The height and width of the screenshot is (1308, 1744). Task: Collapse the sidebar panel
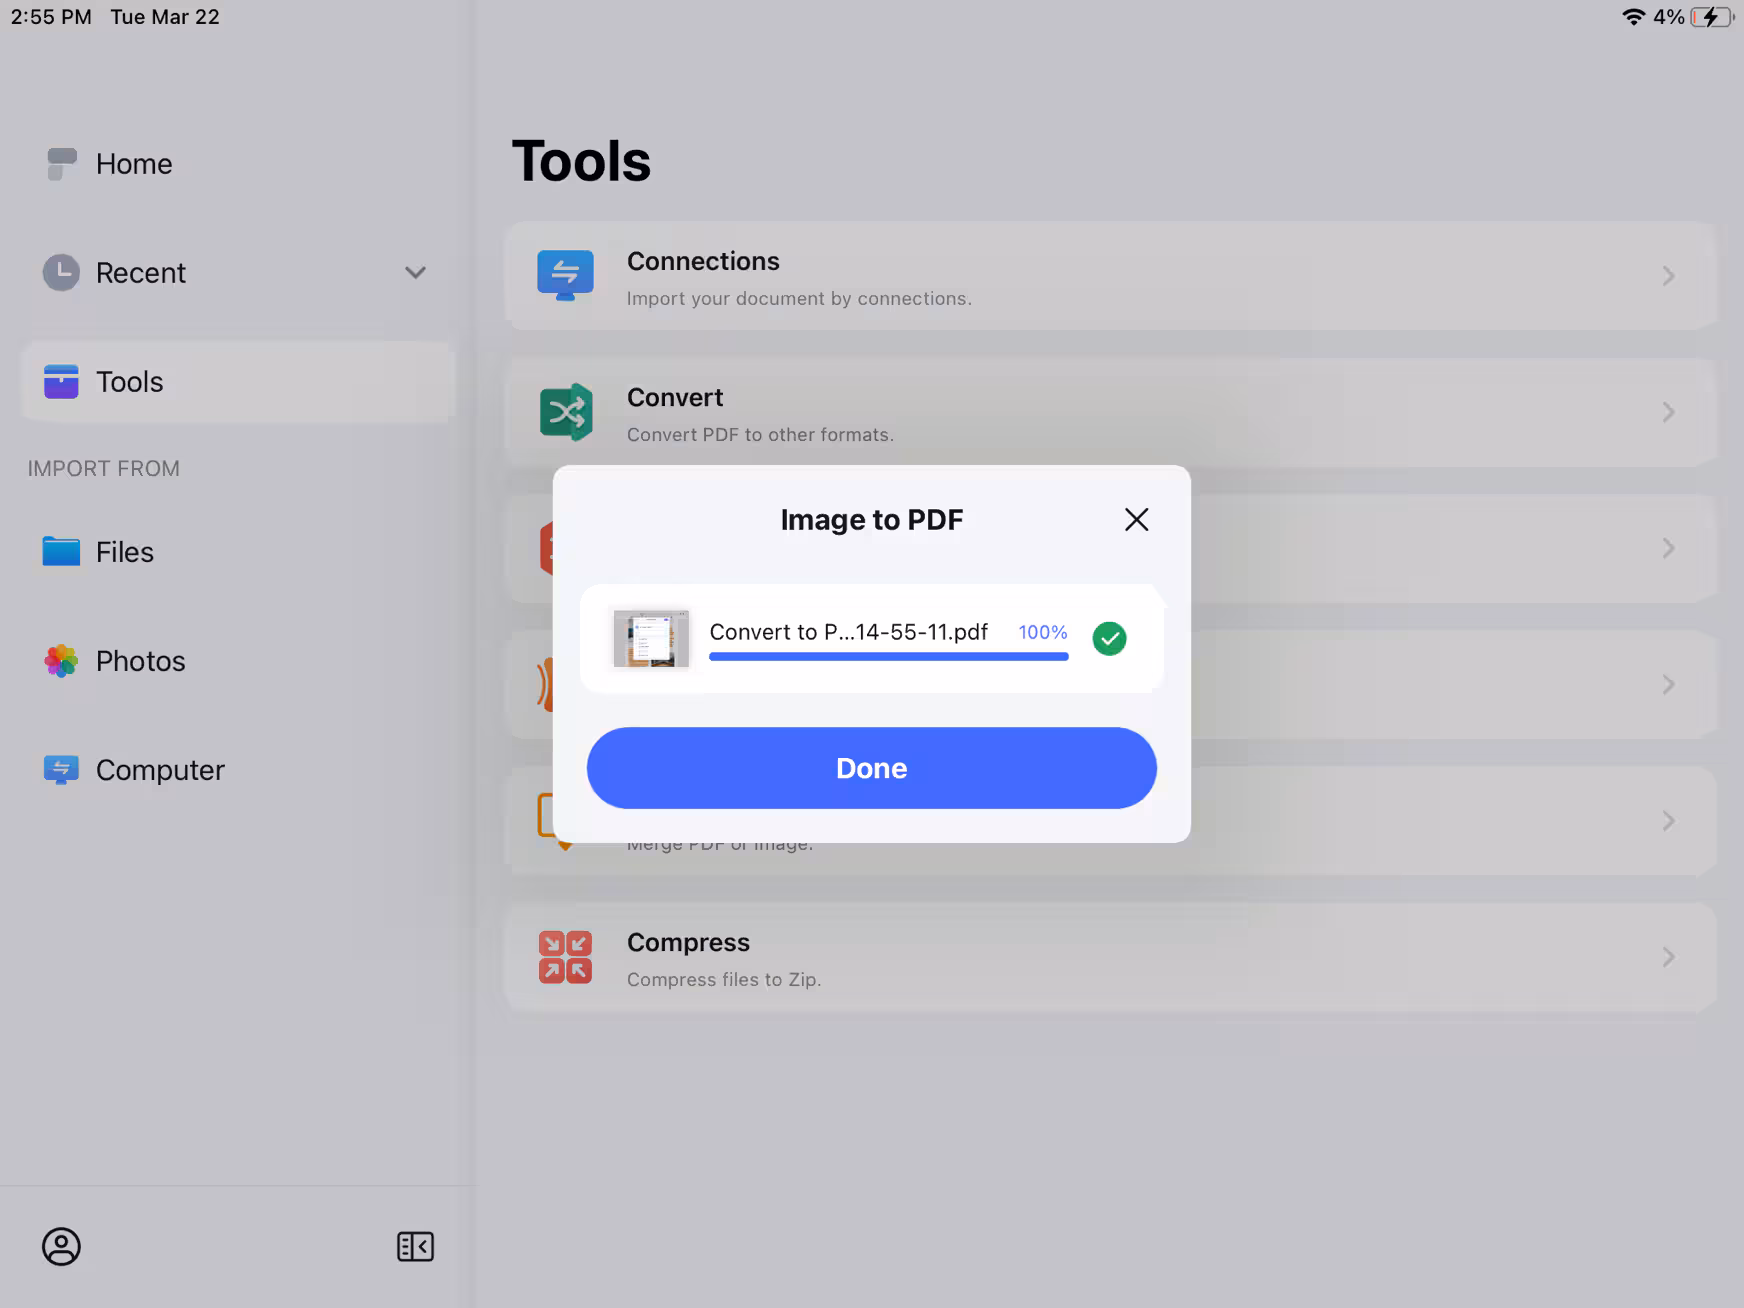click(x=415, y=1246)
